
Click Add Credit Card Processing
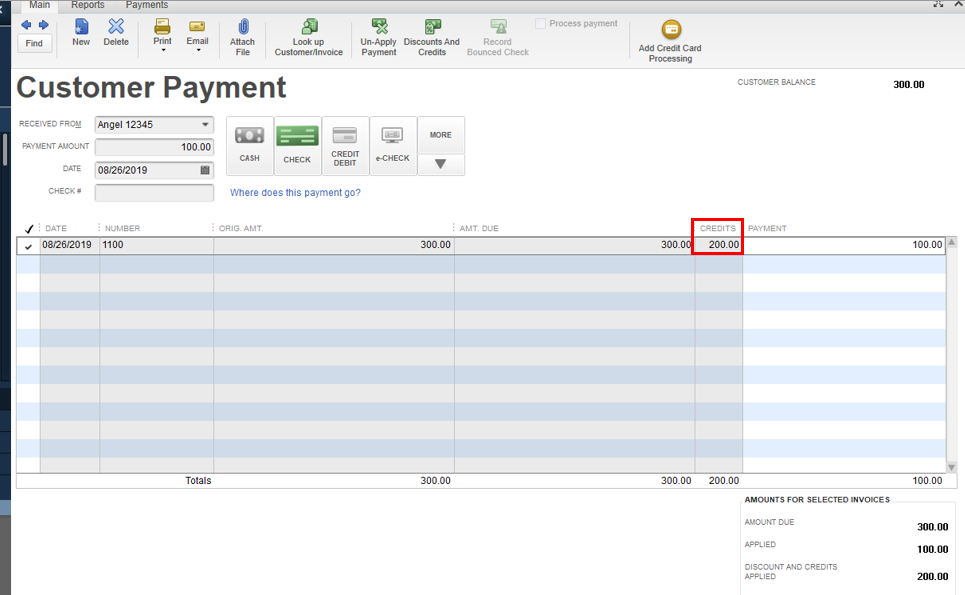tap(670, 41)
